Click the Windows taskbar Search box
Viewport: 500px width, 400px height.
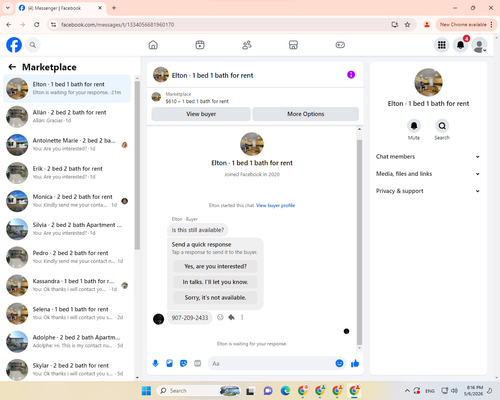pos(198,391)
